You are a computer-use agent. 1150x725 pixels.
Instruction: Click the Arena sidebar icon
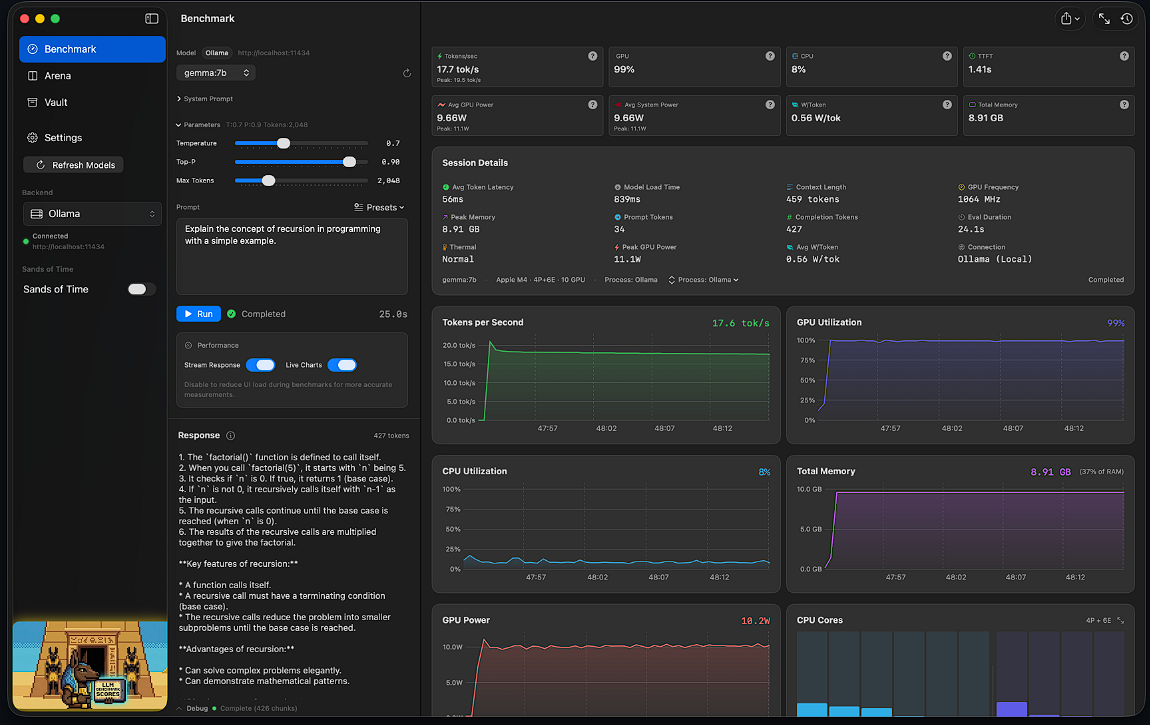coord(33,75)
